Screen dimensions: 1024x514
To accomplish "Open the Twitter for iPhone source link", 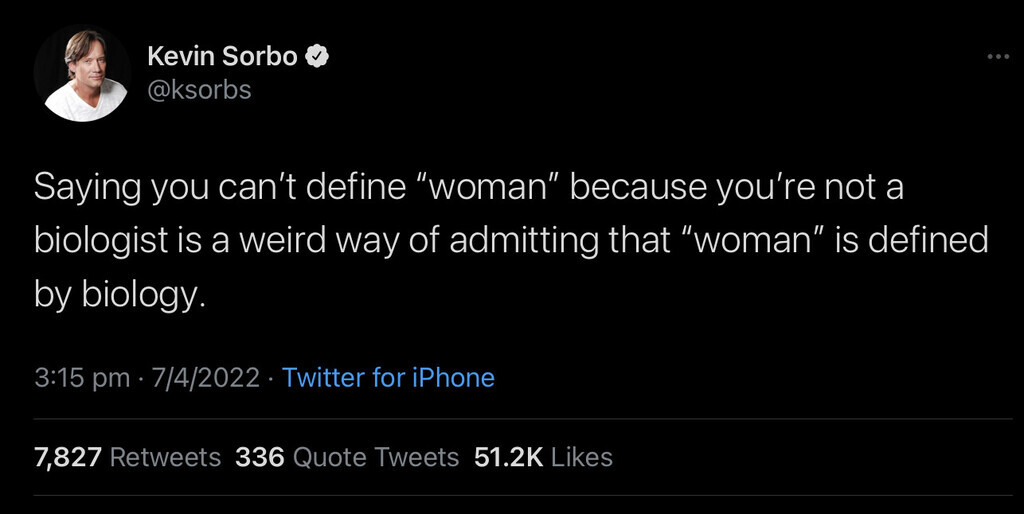I will (x=388, y=378).
